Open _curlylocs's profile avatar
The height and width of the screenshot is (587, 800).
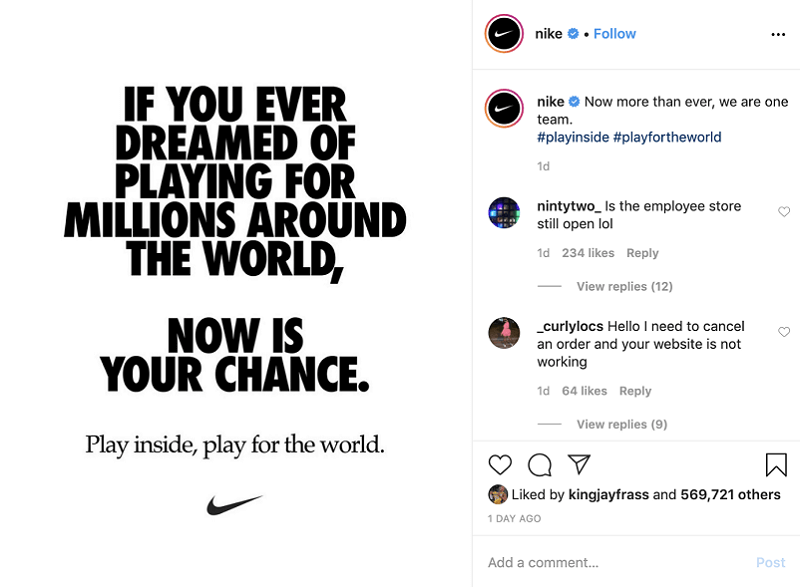504,333
